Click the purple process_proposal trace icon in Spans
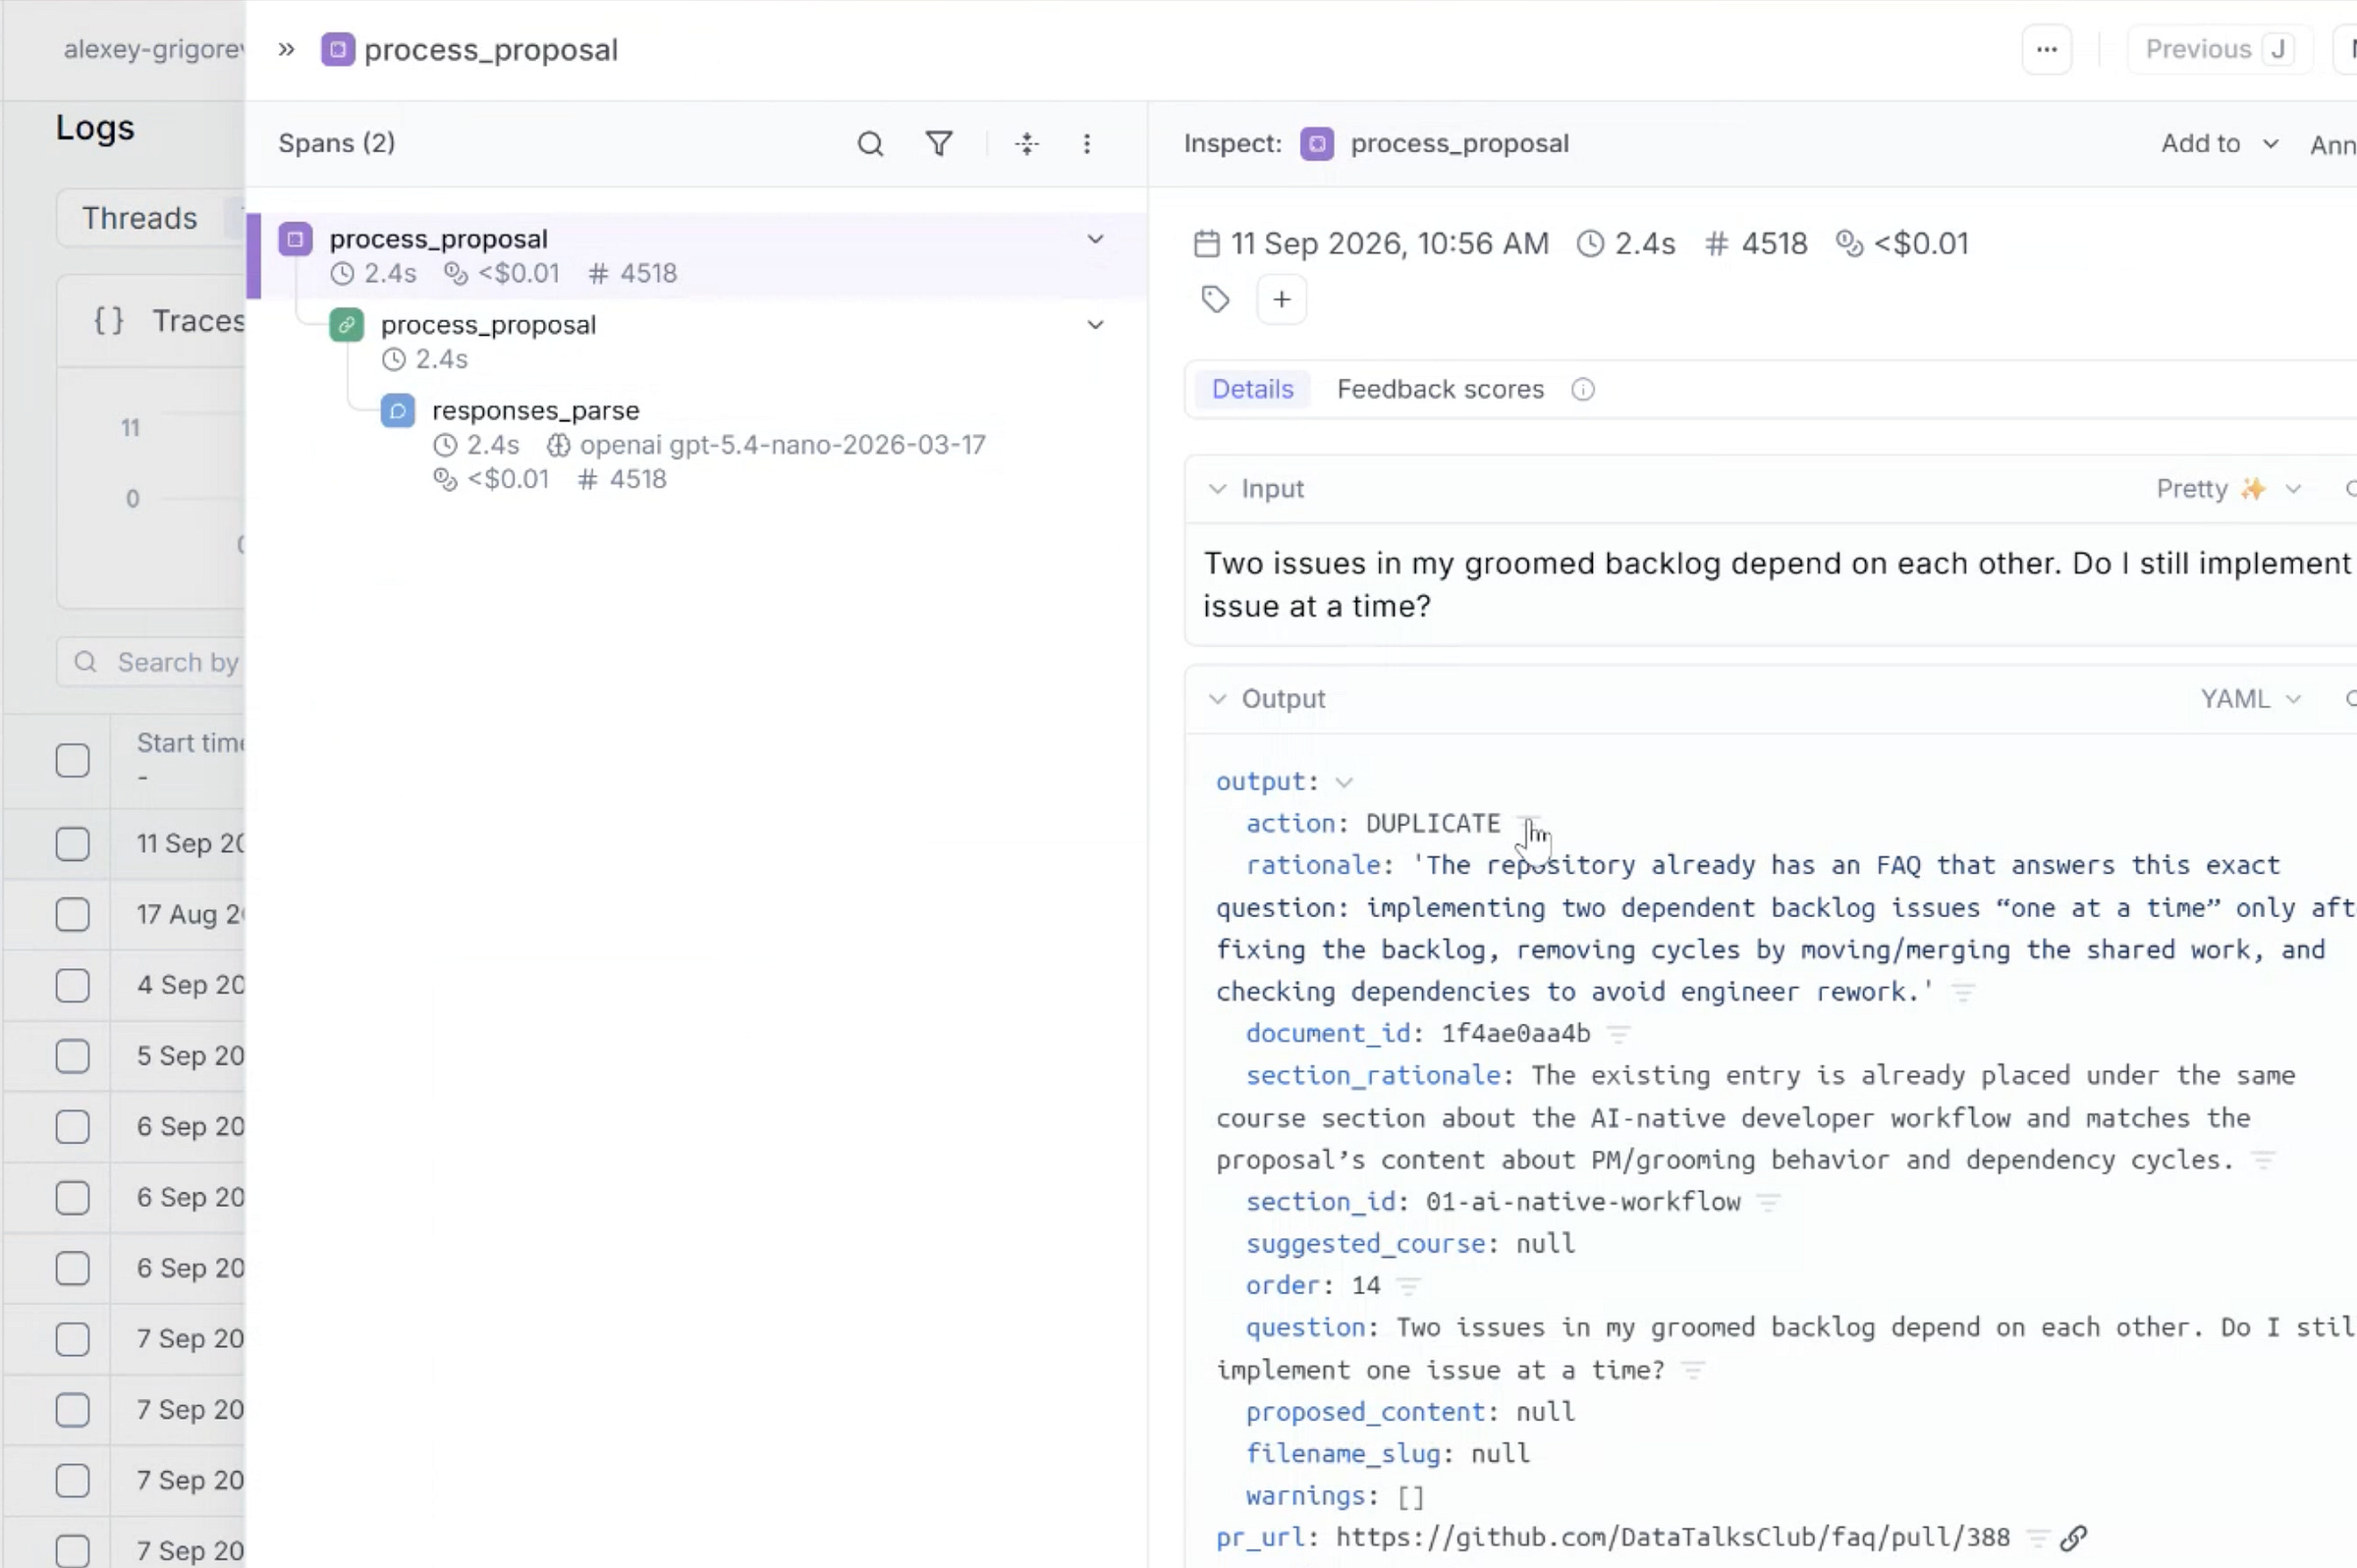The height and width of the screenshot is (1568, 2357). click(295, 239)
